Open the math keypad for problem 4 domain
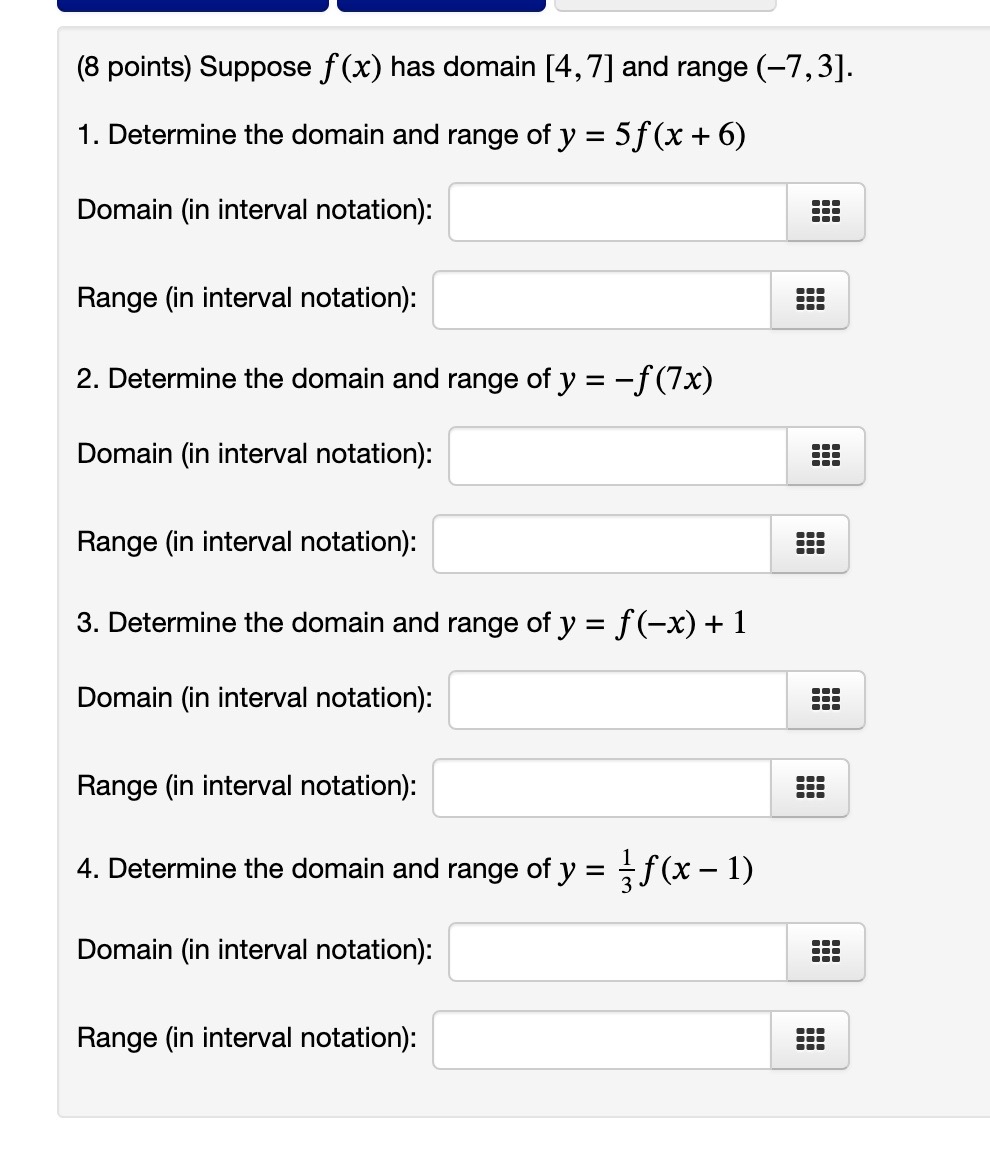The width and height of the screenshot is (990, 1153). click(x=825, y=952)
